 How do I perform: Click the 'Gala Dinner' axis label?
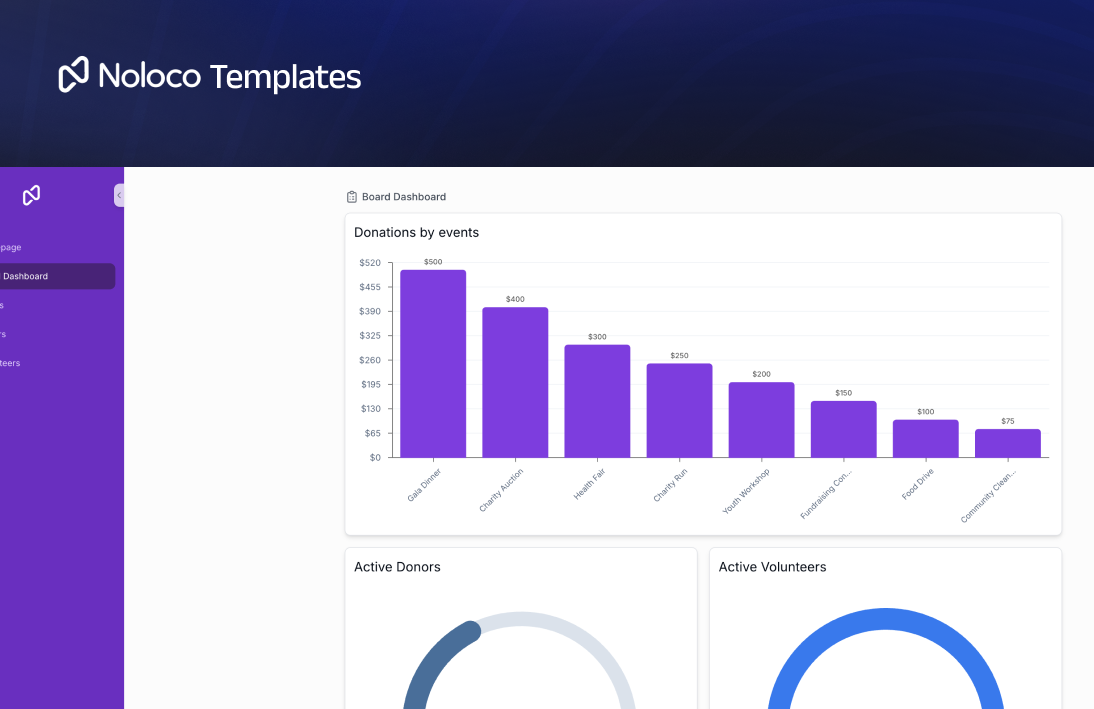click(x=424, y=485)
